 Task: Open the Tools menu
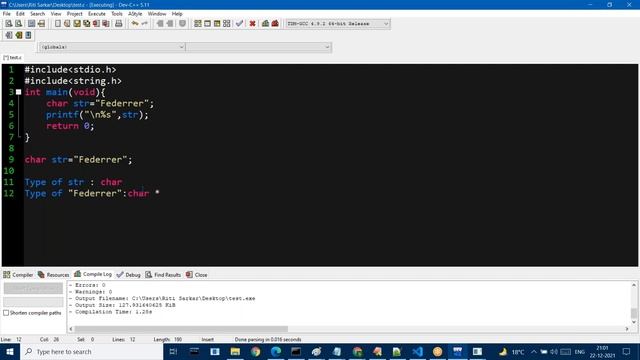pos(117,14)
